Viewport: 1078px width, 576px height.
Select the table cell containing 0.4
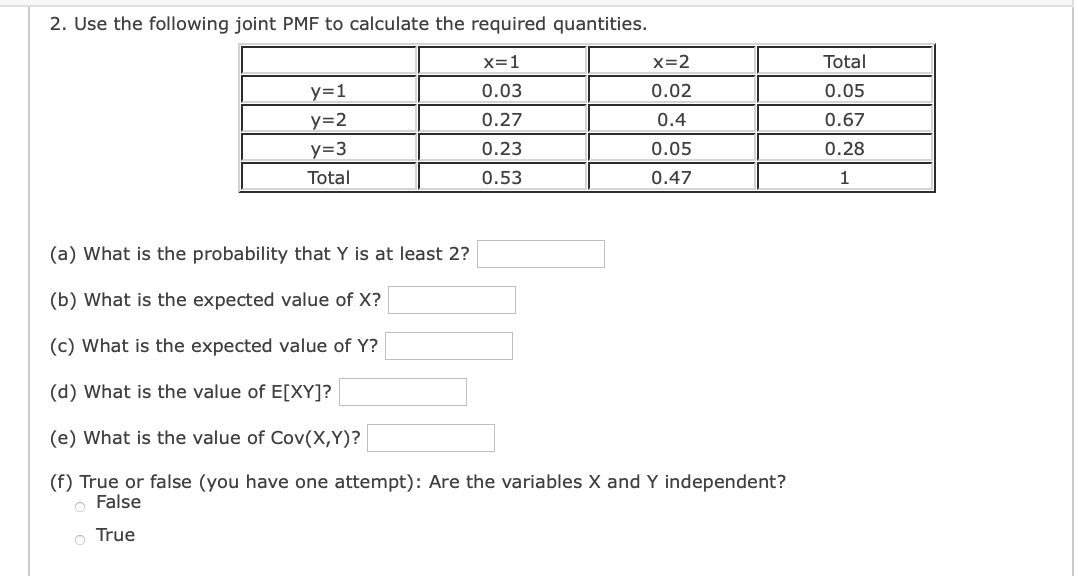pyautogui.click(x=672, y=118)
